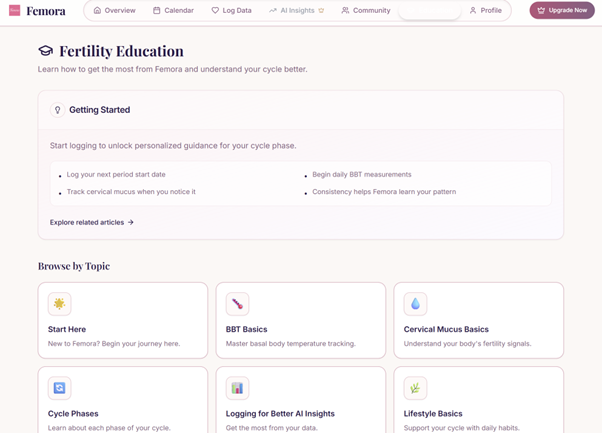Click the Upgrade Now button

click(562, 10)
